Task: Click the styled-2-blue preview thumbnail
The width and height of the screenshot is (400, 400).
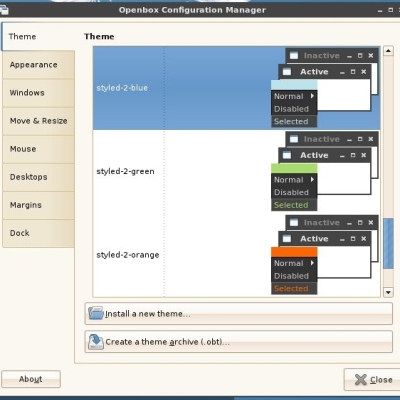Action: pyautogui.click(x=325, y=88)
